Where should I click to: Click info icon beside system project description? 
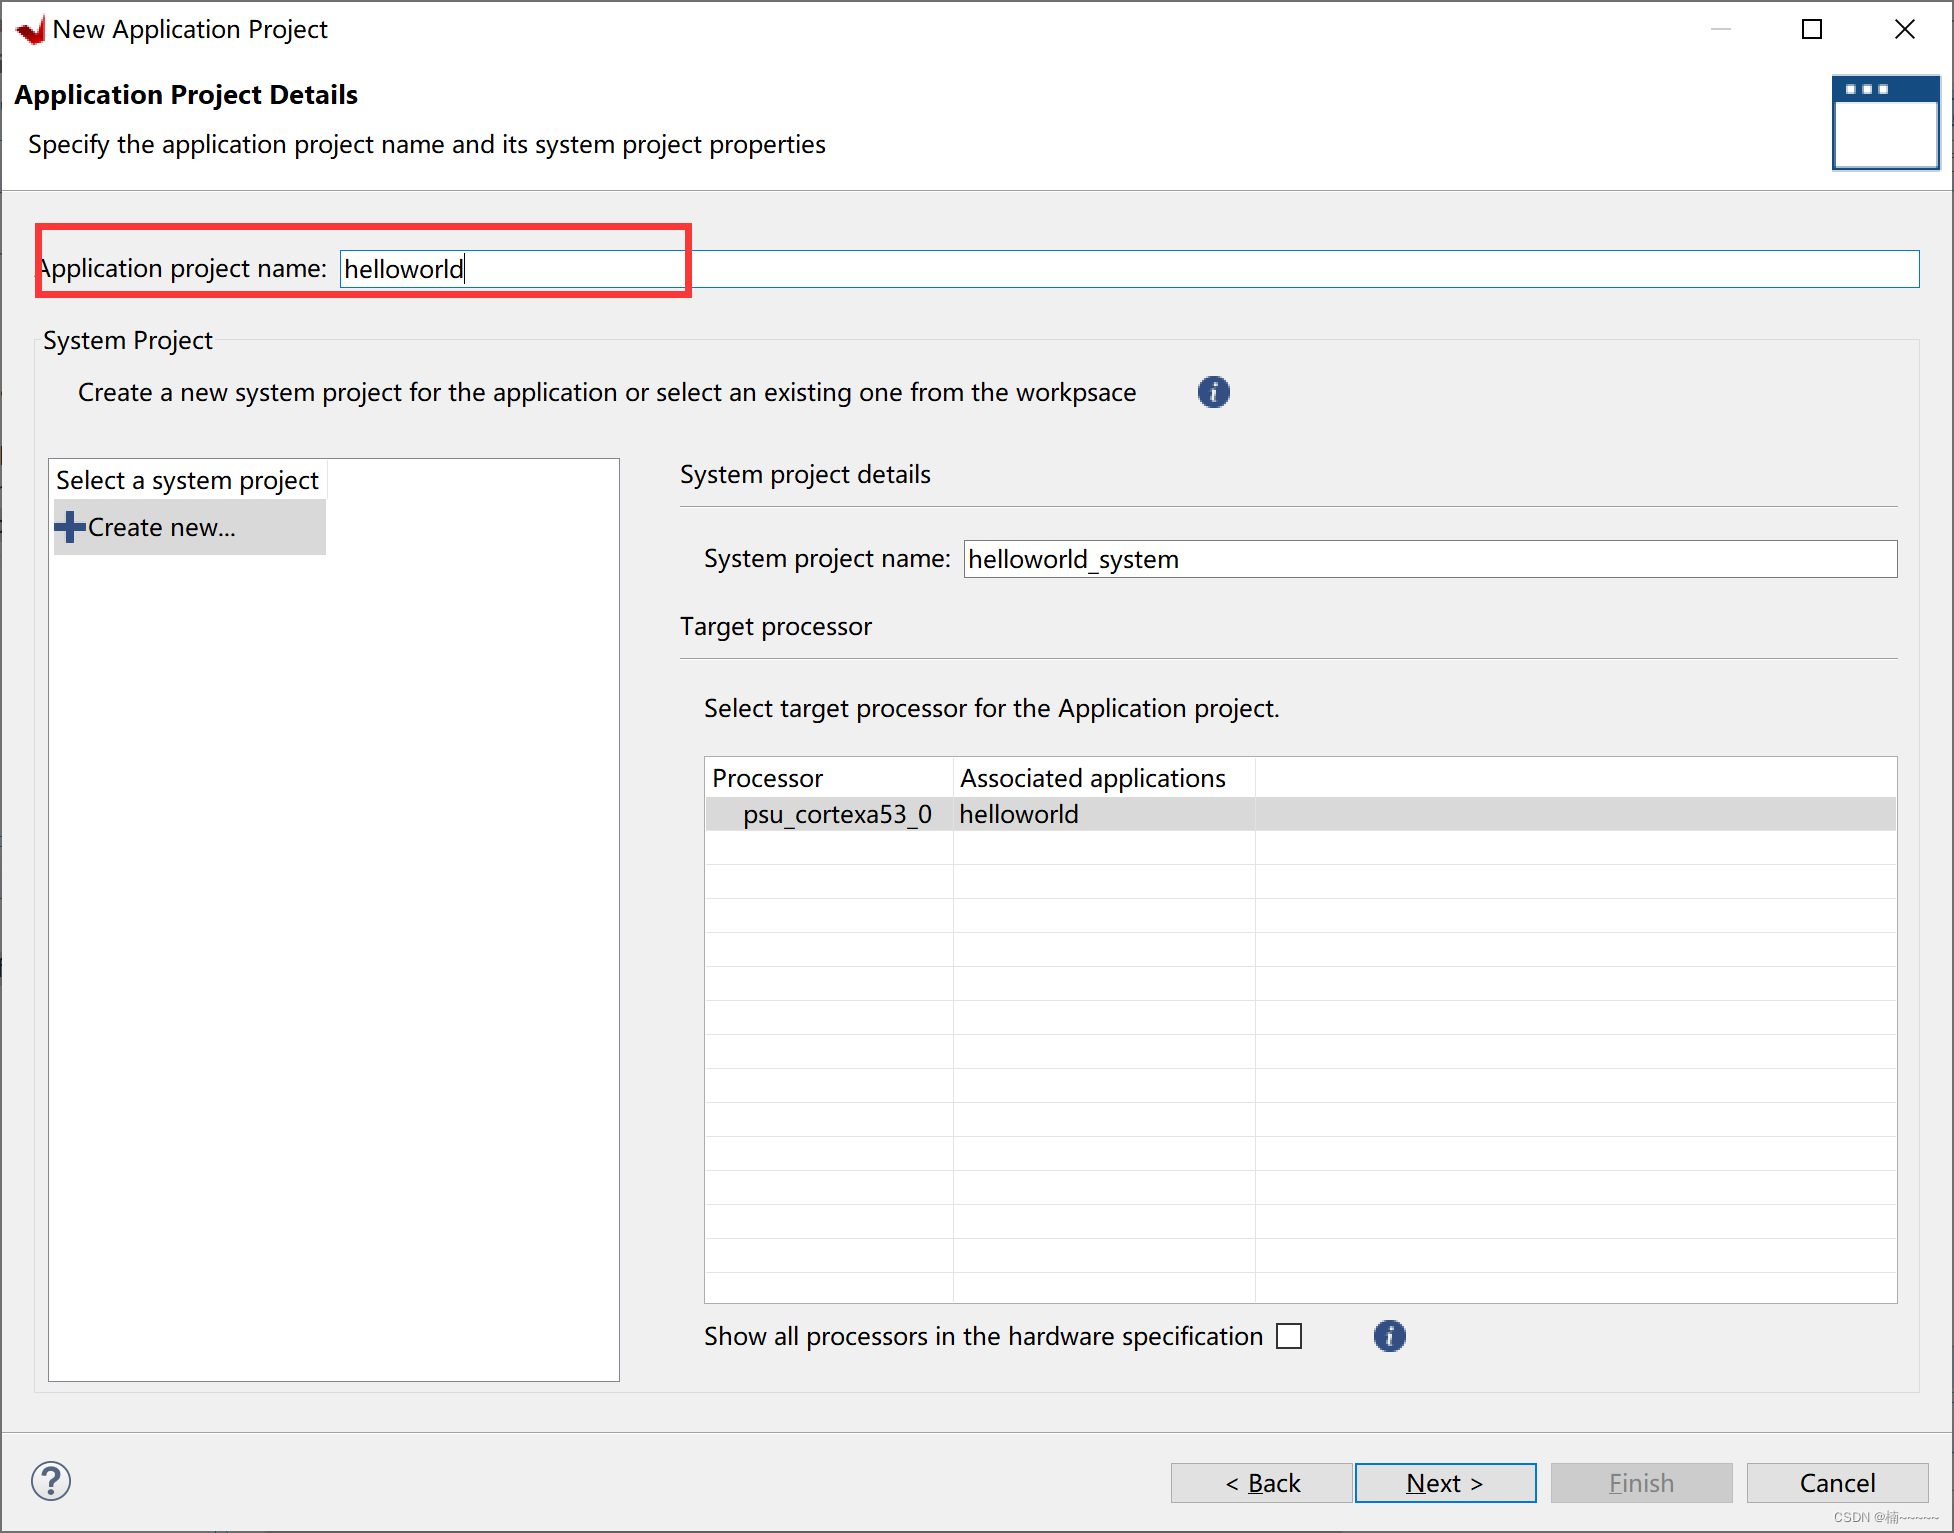pos(1213,392)
